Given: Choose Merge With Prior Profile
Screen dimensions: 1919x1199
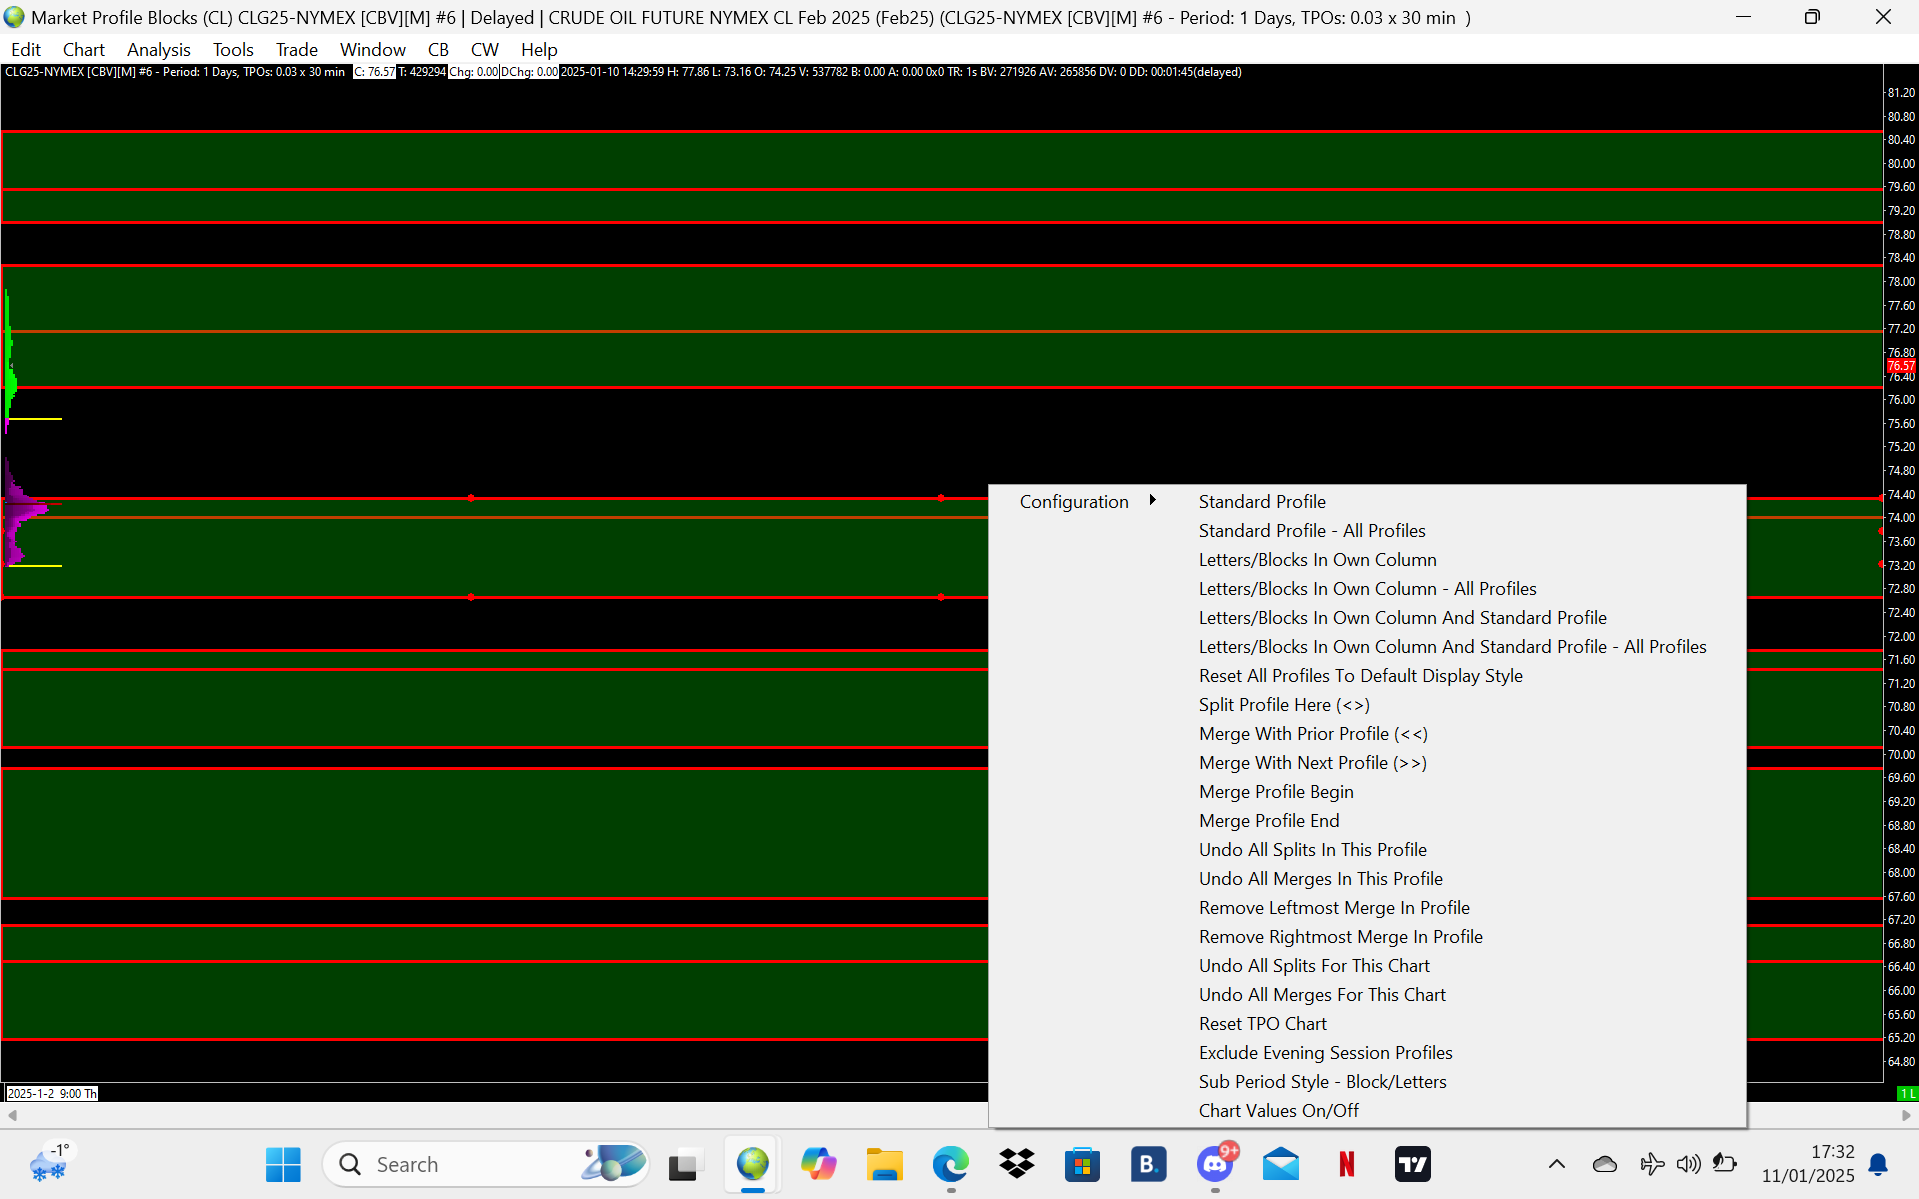Looking at the screenshot, I should [x=1313, y=733].
